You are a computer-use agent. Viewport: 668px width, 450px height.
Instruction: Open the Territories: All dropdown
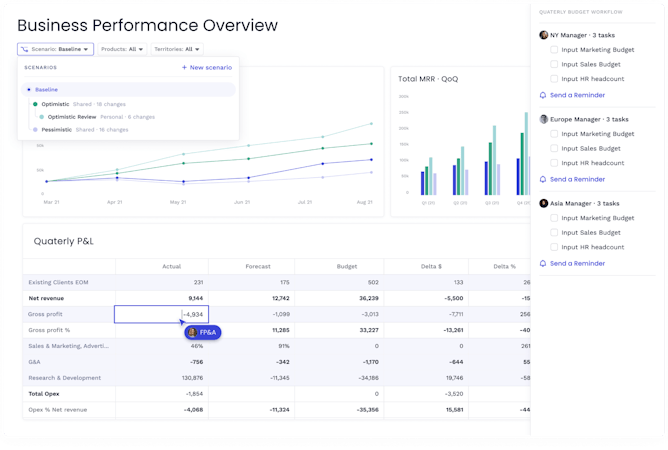pos(177,49)
